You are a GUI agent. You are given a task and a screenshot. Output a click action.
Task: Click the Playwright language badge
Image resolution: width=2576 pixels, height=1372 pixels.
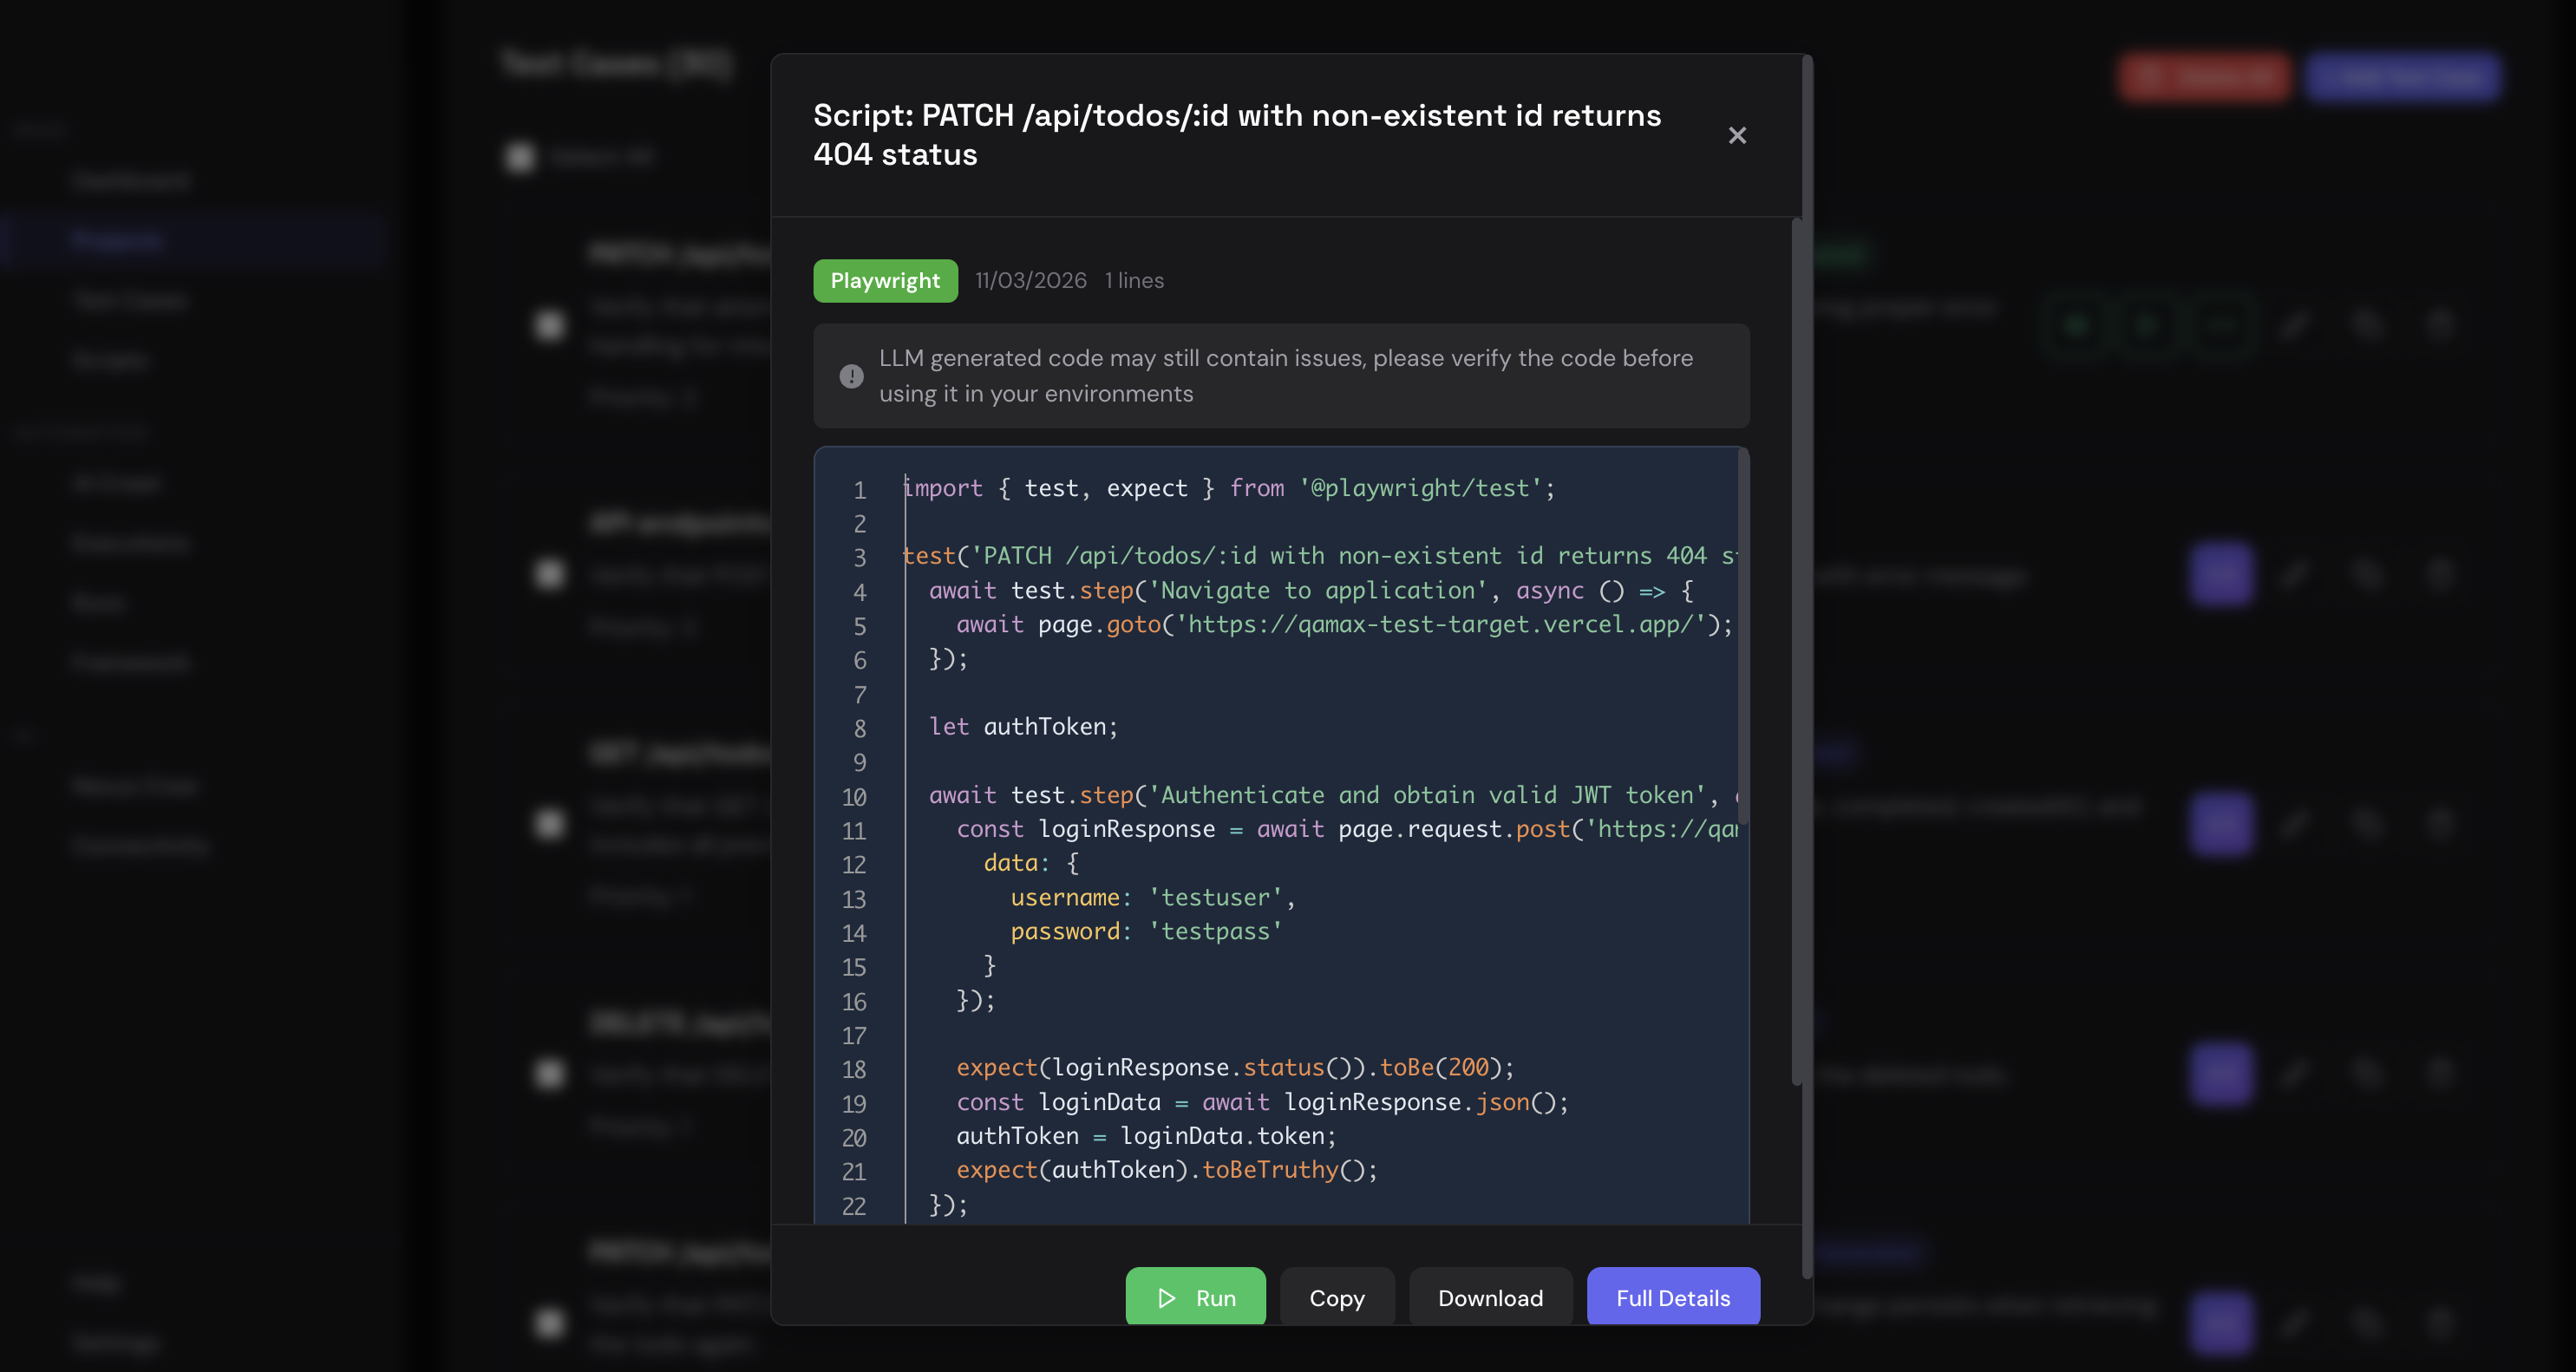pos(885,281)
